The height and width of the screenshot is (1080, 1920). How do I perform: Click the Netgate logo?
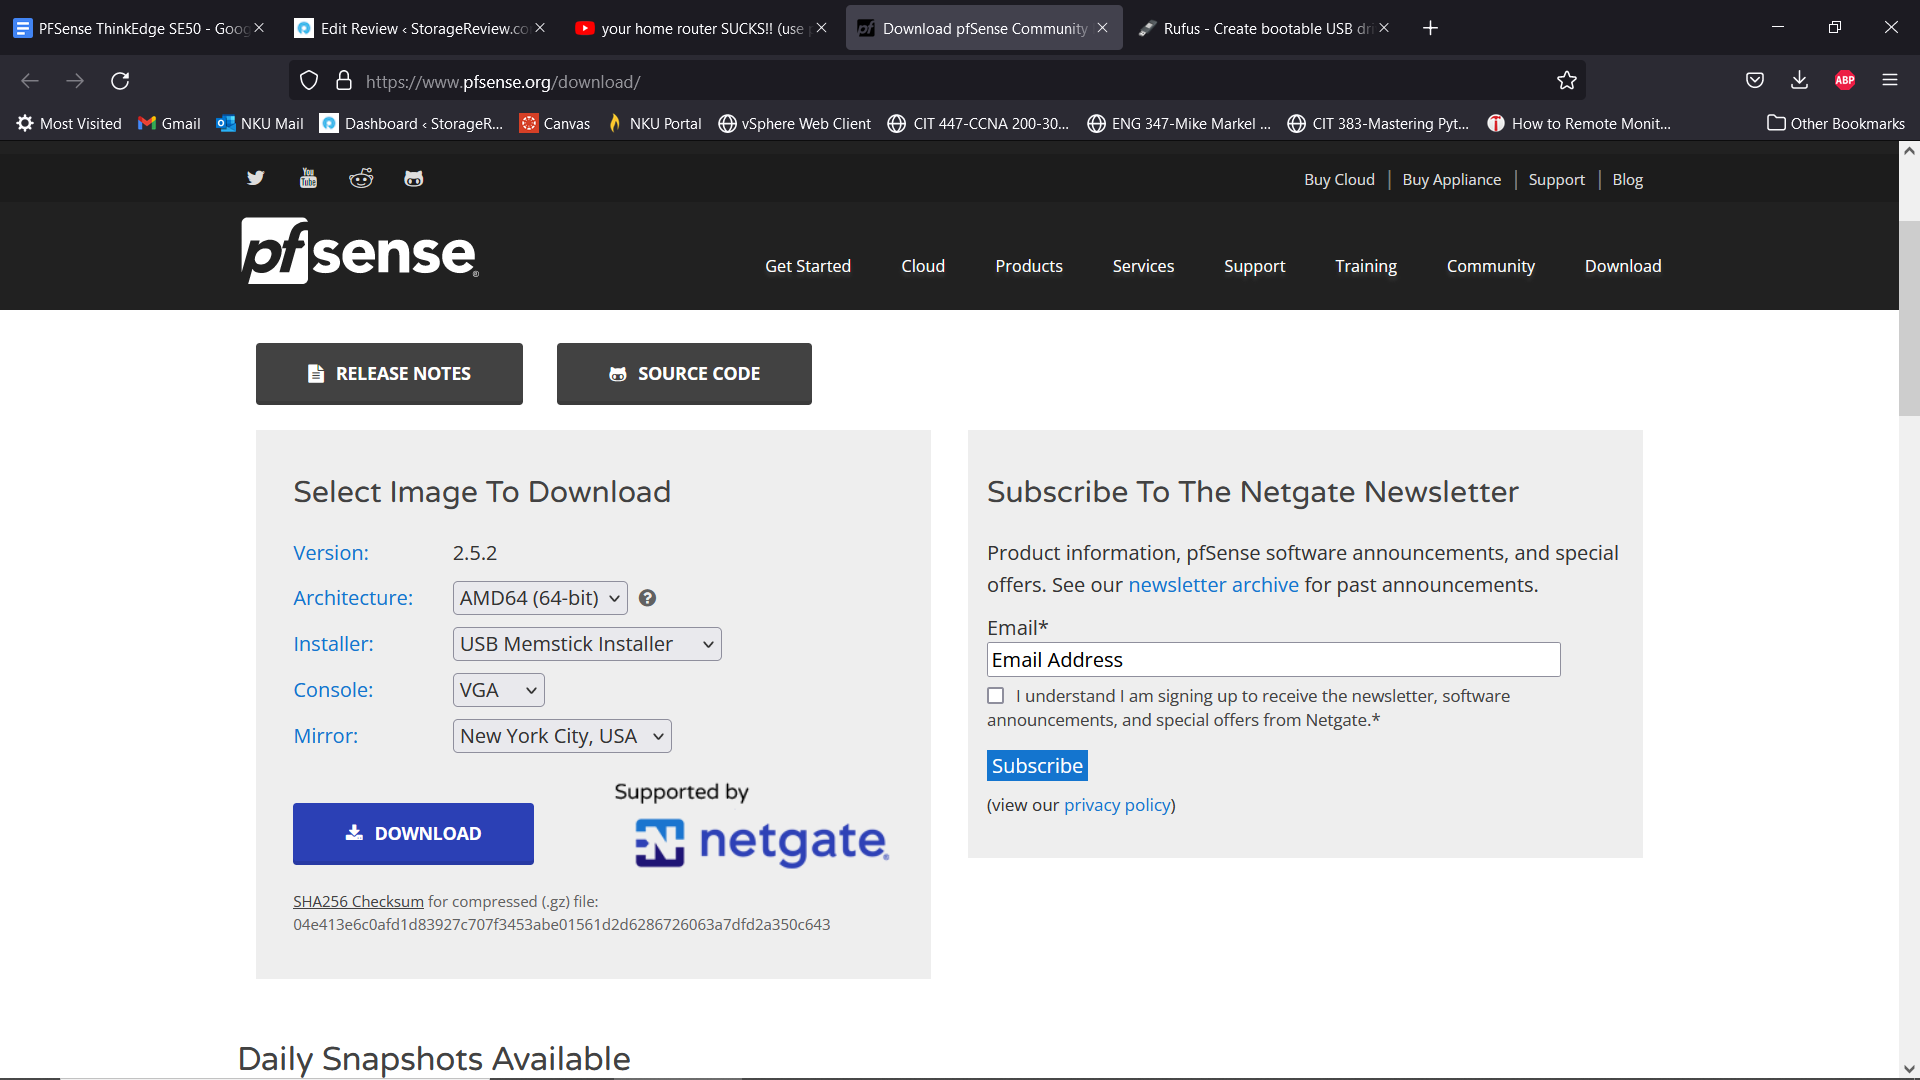point(762,842)
